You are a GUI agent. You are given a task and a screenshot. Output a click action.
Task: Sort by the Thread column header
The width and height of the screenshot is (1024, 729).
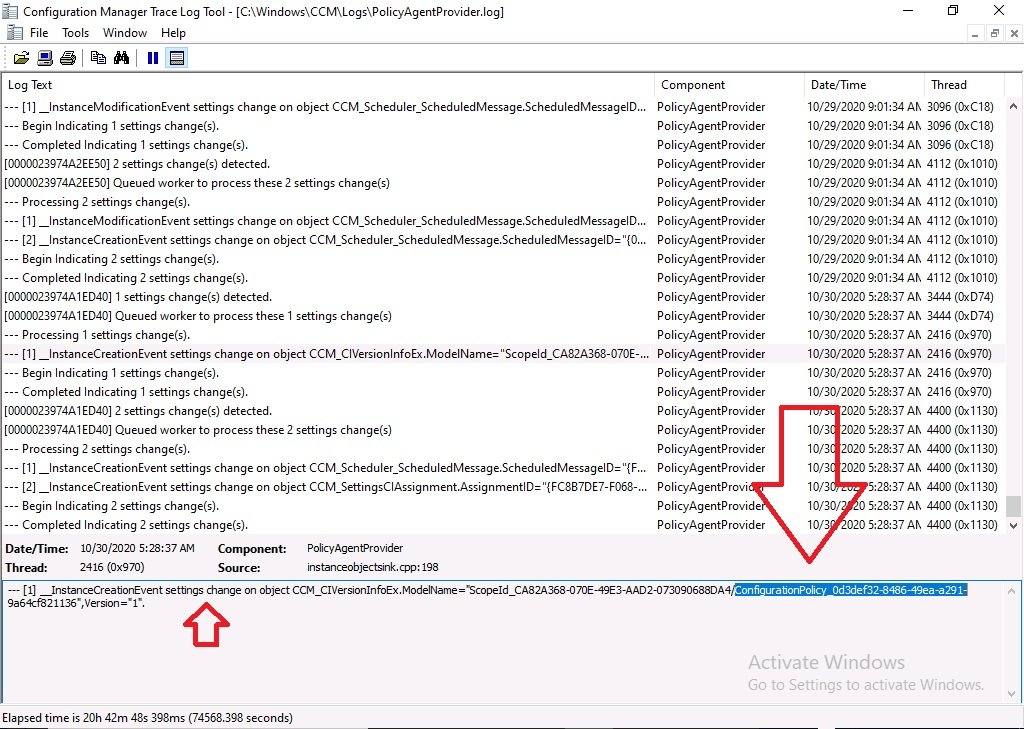pos(965,85)
